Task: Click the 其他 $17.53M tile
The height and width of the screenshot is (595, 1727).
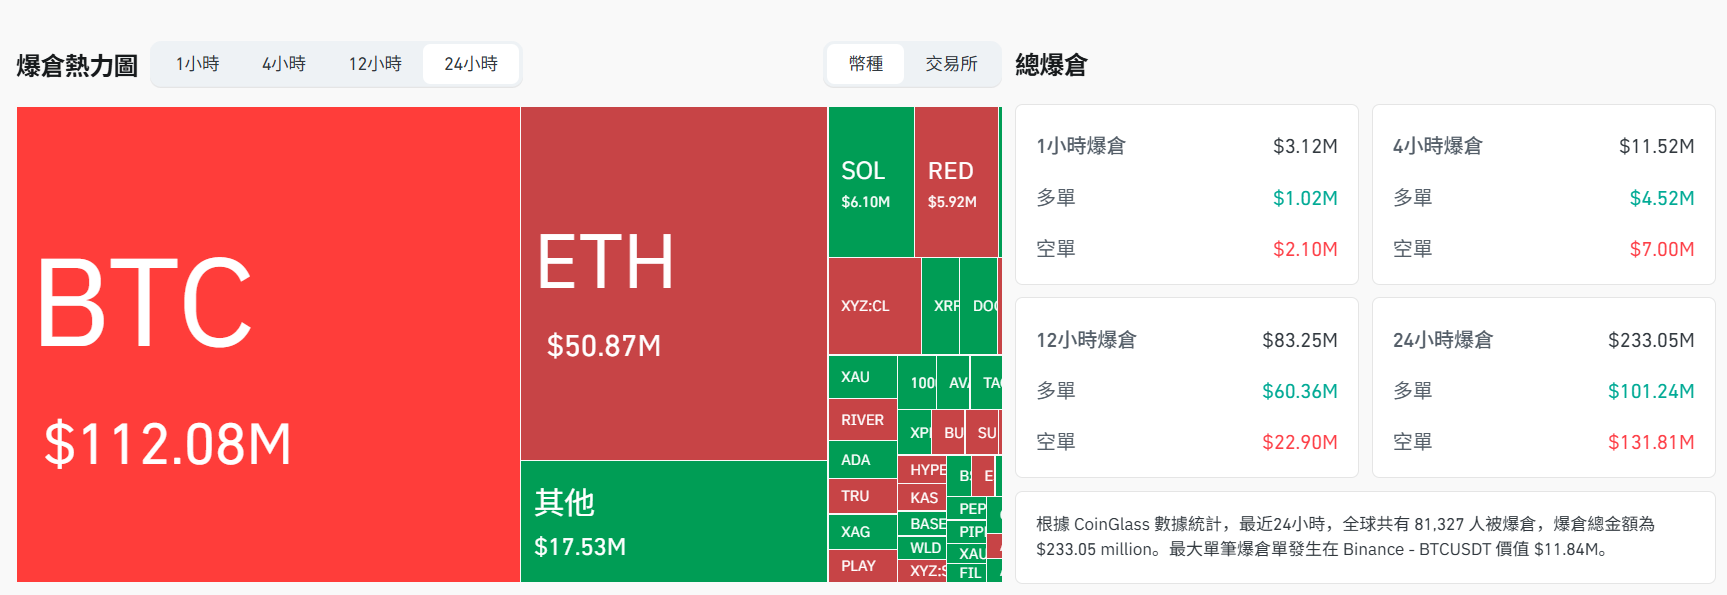Action: (x=674, y=521)
